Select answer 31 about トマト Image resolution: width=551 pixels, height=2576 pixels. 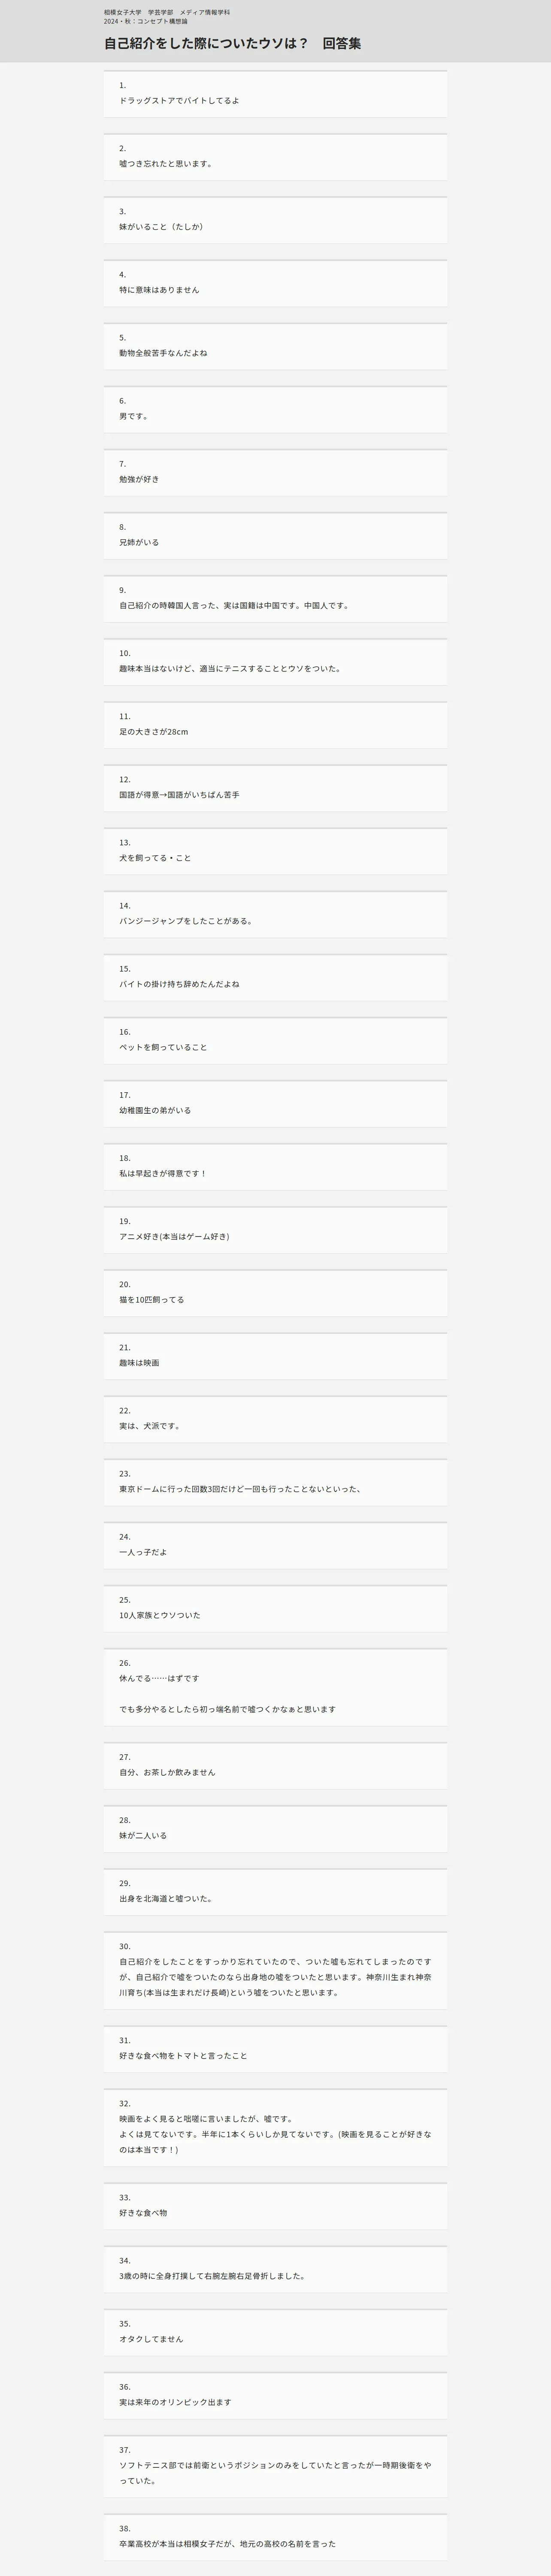(275, 2049)
